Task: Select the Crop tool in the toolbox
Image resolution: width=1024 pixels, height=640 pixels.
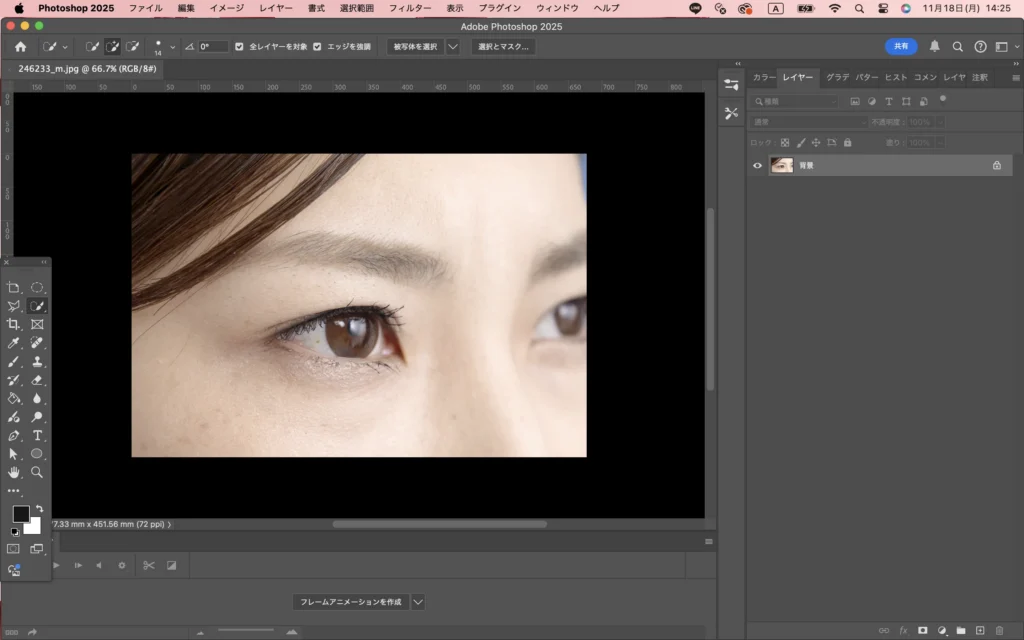Action: [14, 325]
